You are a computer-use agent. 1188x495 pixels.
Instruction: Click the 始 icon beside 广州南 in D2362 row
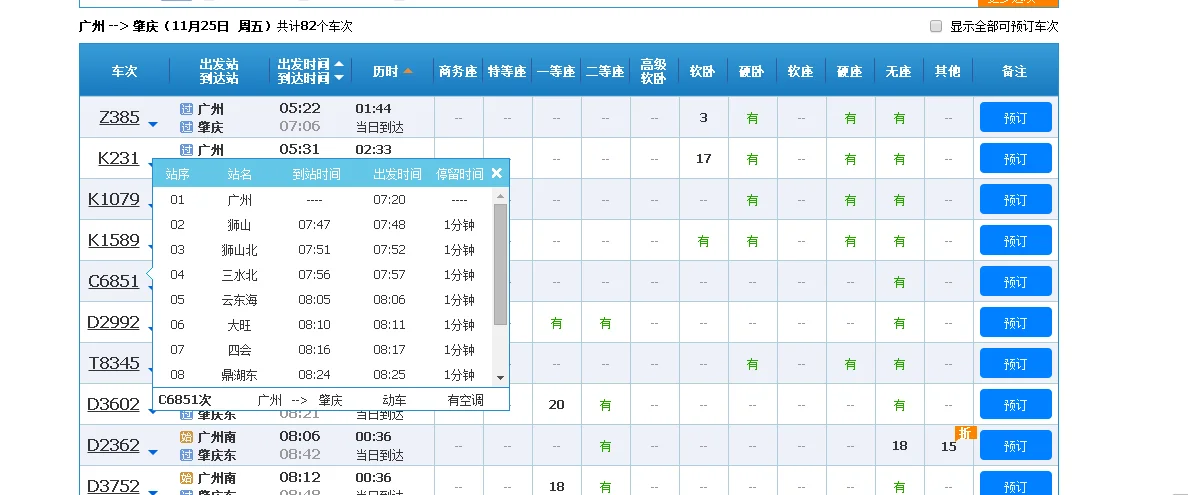[x=186, y=437]
